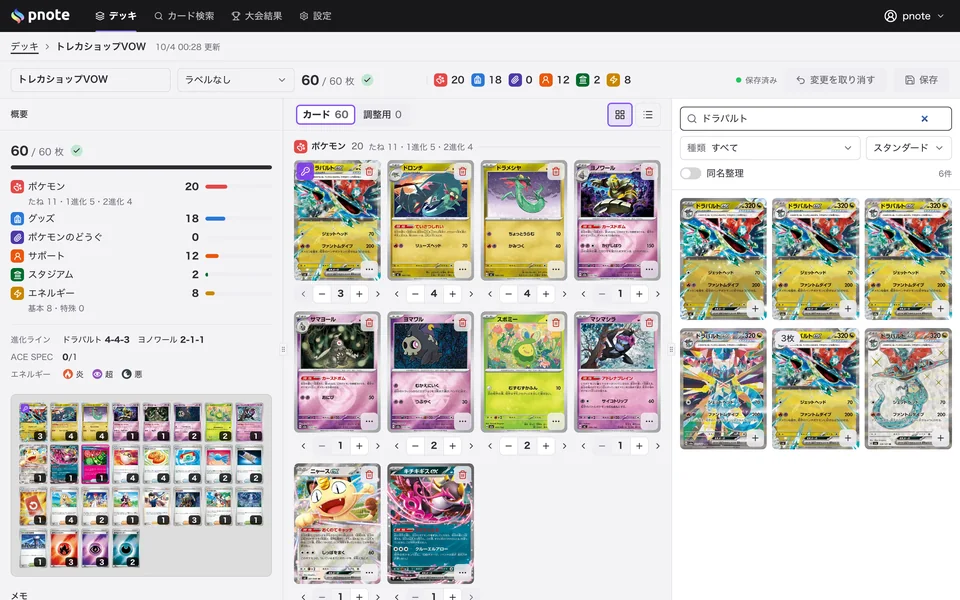Click the panel resize handle near deck list
The width and height of the screenshot is (960, 600).
click(283, 350)
